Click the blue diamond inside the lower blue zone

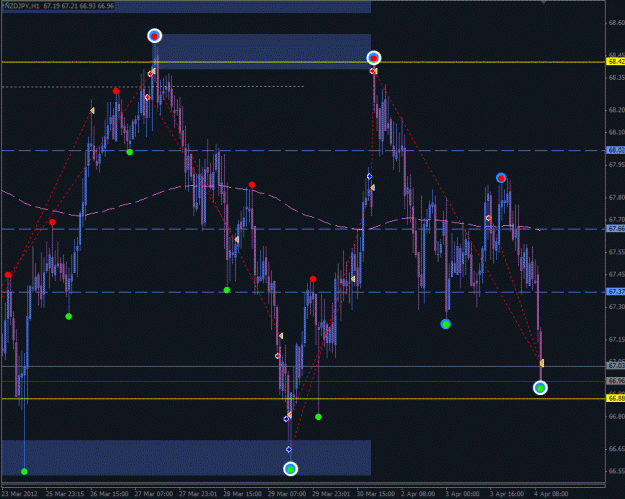[289, 450]
